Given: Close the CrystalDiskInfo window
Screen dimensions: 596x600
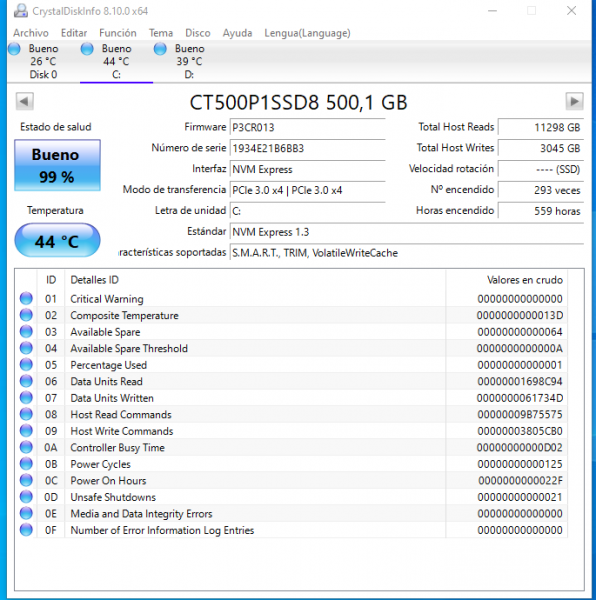Looking at the screenshot, I should pyautogui.click(x=571, y=11).
